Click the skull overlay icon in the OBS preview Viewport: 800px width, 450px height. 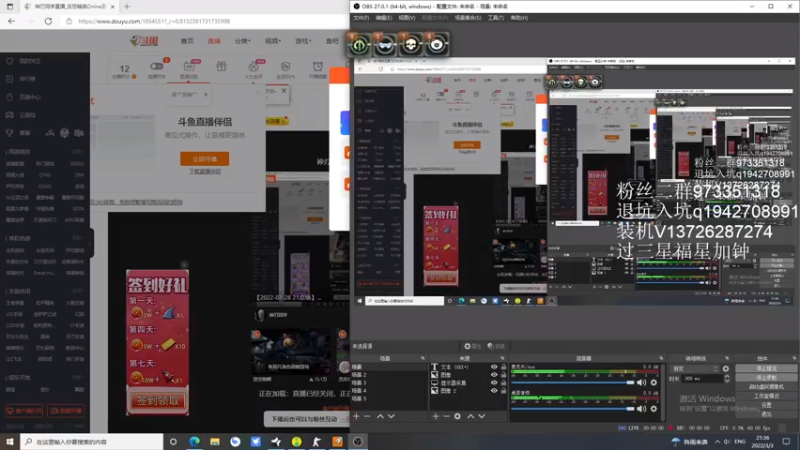coord(410,45)
